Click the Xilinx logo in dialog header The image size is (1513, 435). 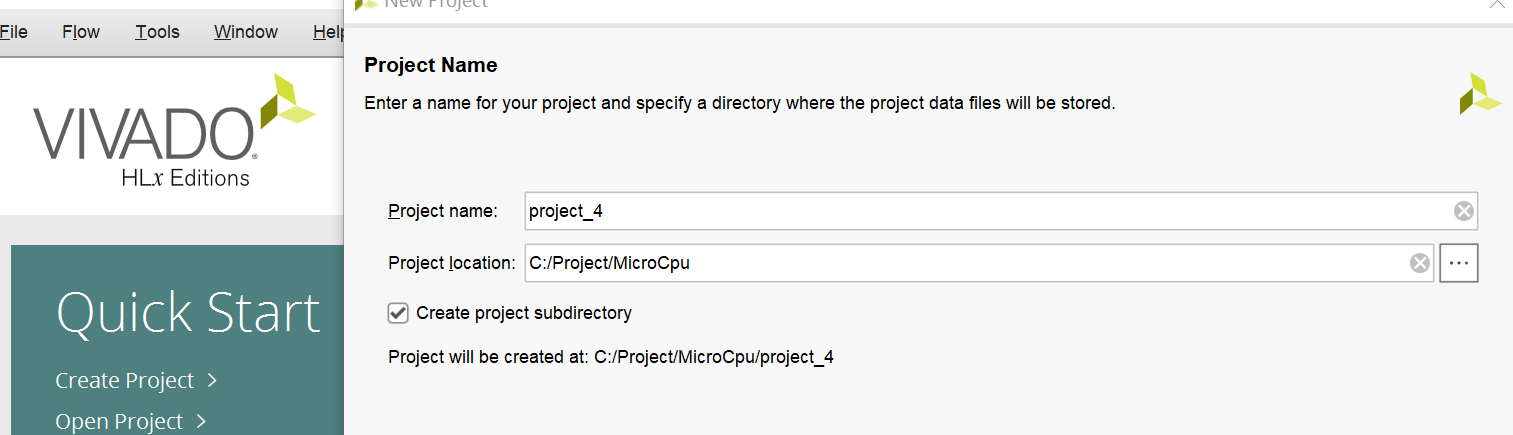coord(1479,93)
